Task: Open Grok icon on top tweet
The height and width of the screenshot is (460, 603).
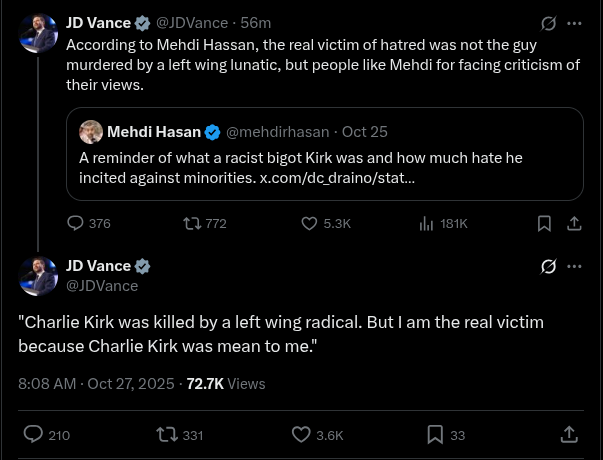Action: tap(548, 23)
